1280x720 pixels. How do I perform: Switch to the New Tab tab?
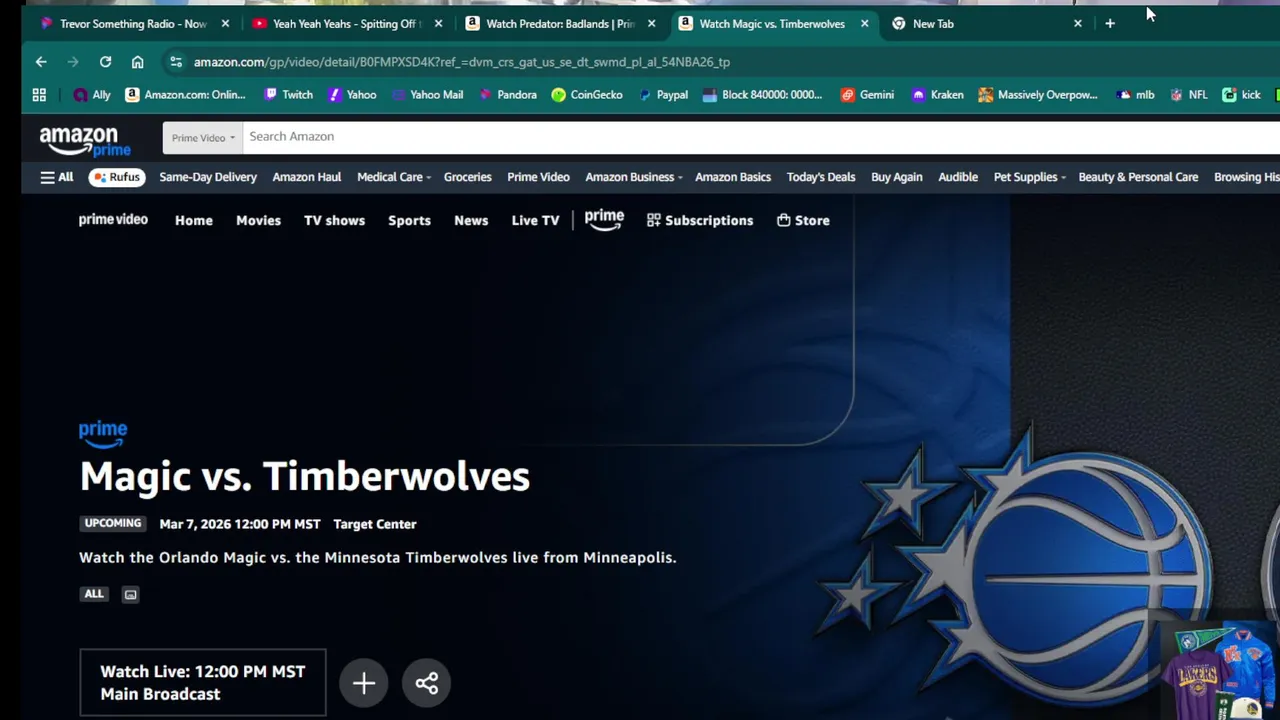(985, 23)
